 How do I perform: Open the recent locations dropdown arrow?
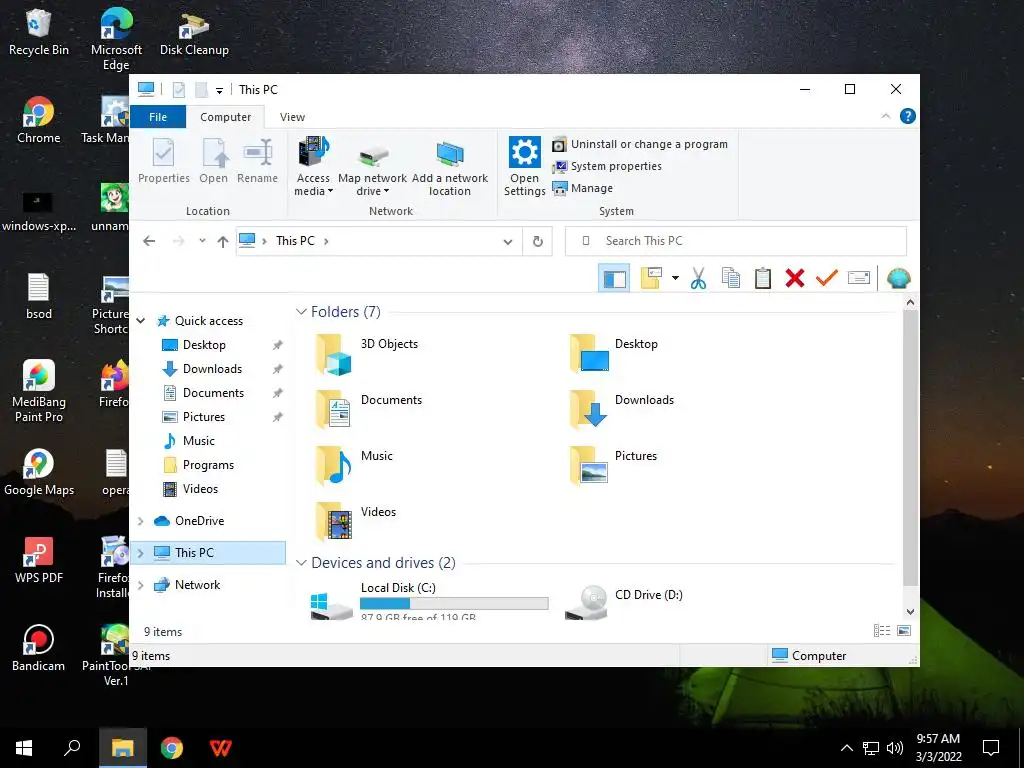tap(202, 241)
